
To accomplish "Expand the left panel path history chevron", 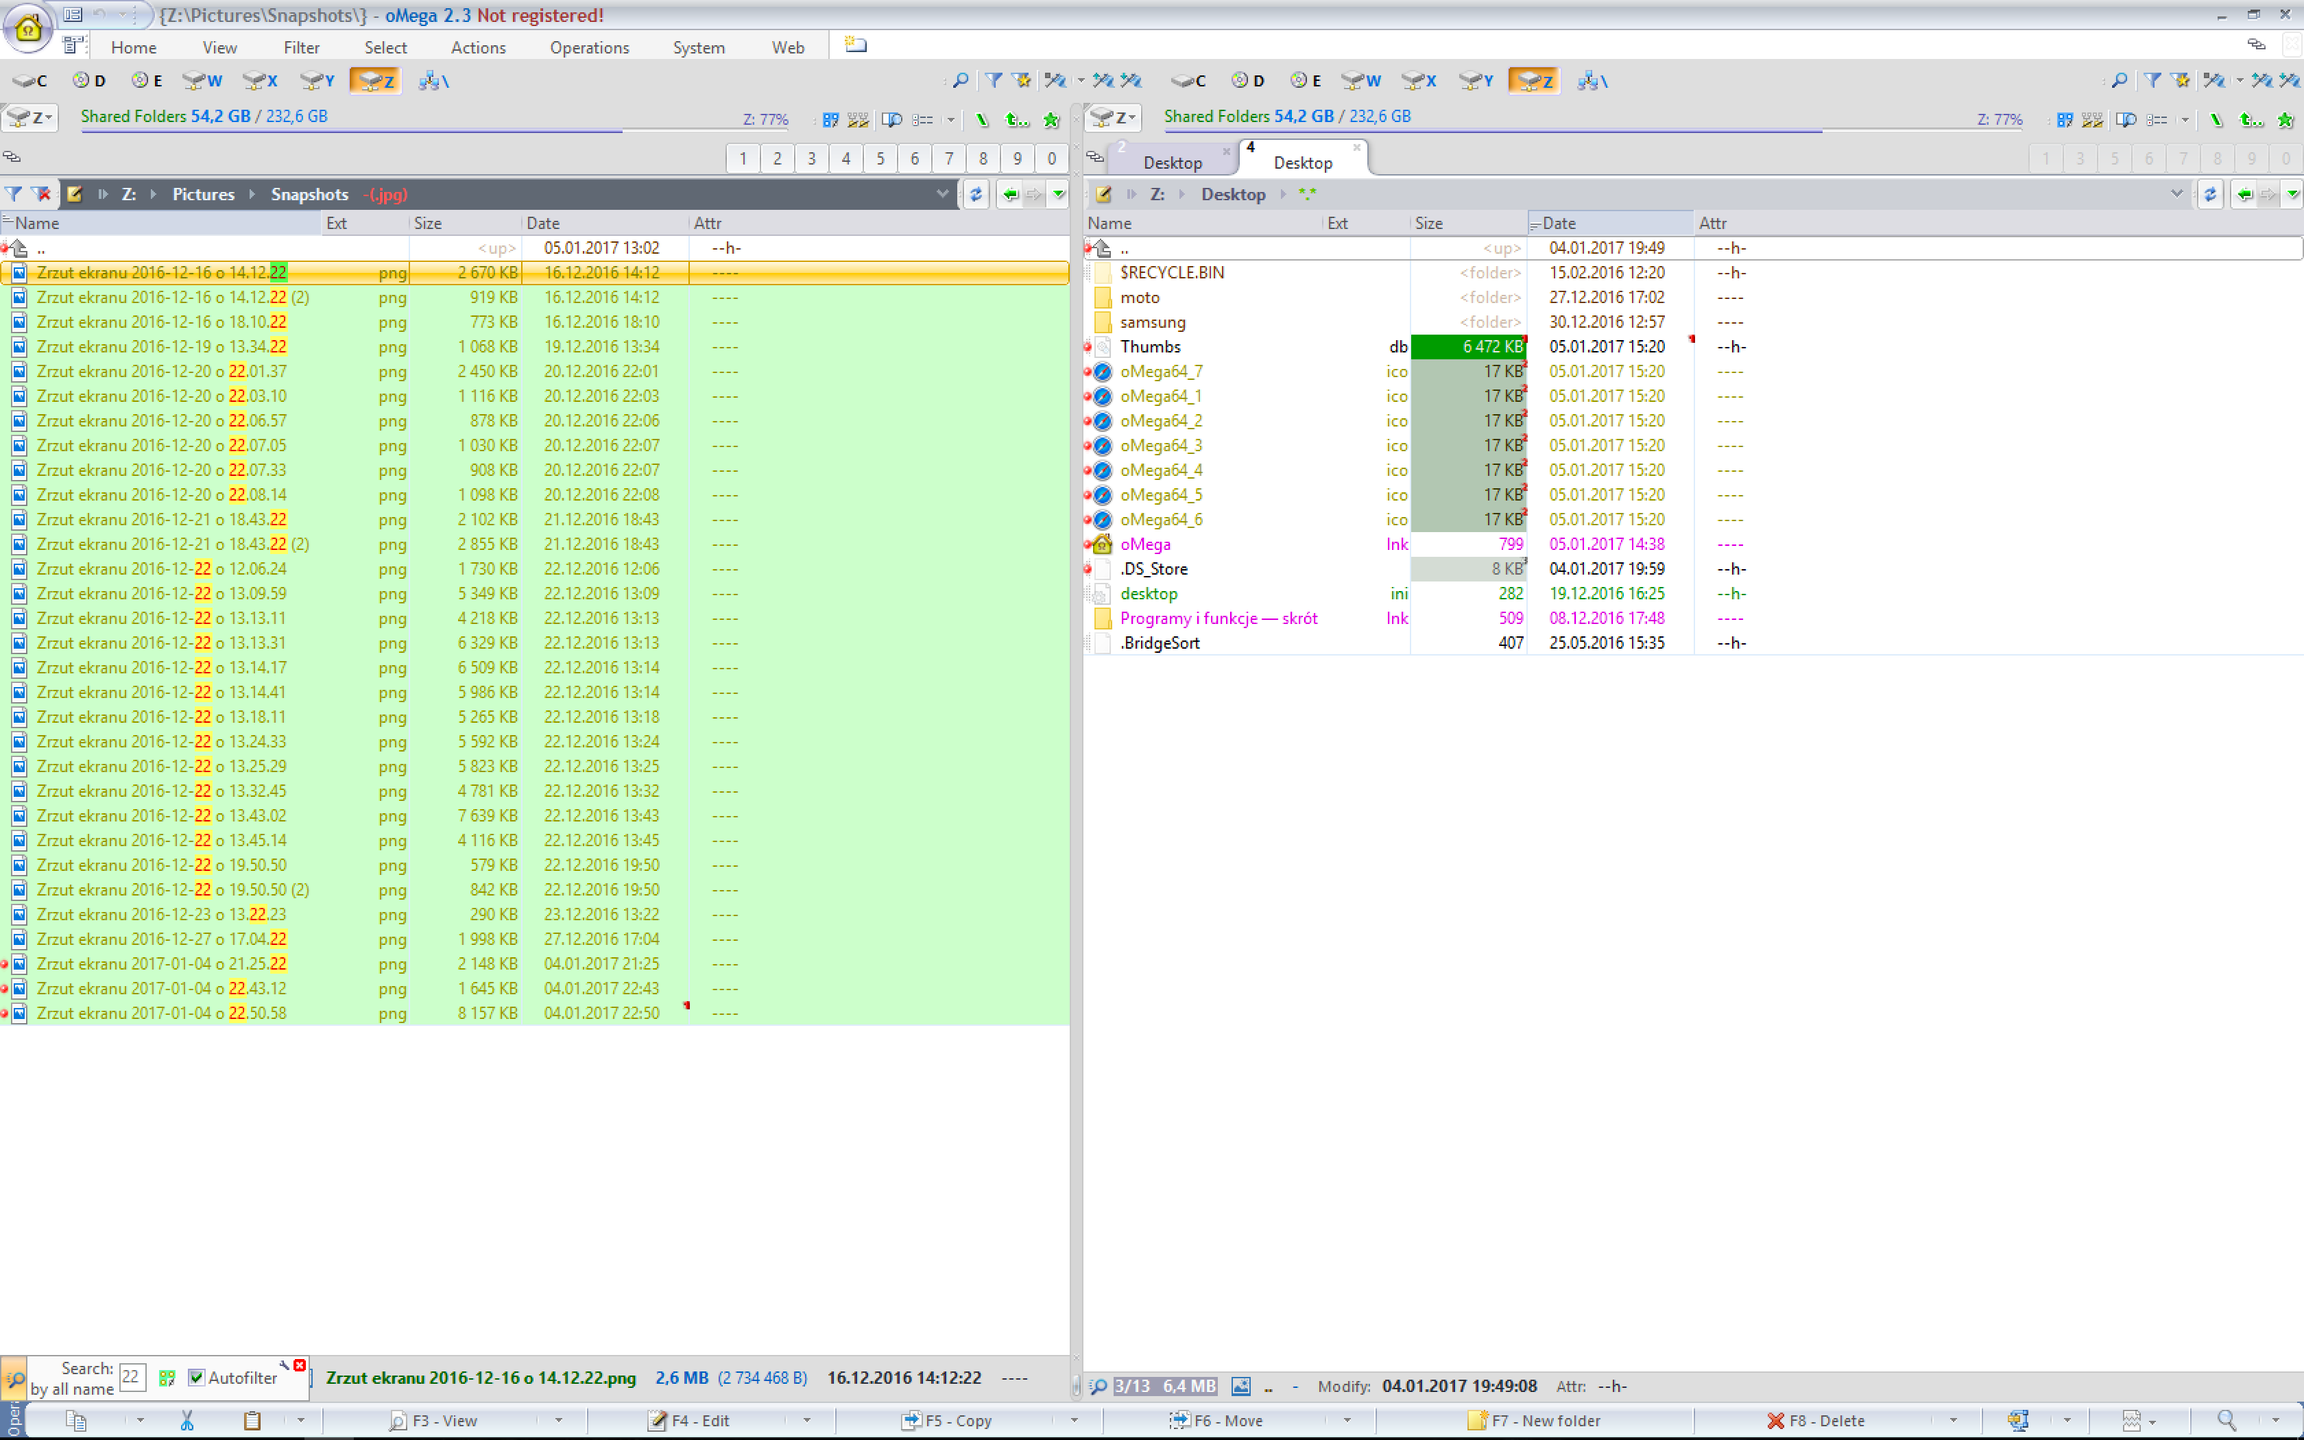I will (x=942, y=194).
